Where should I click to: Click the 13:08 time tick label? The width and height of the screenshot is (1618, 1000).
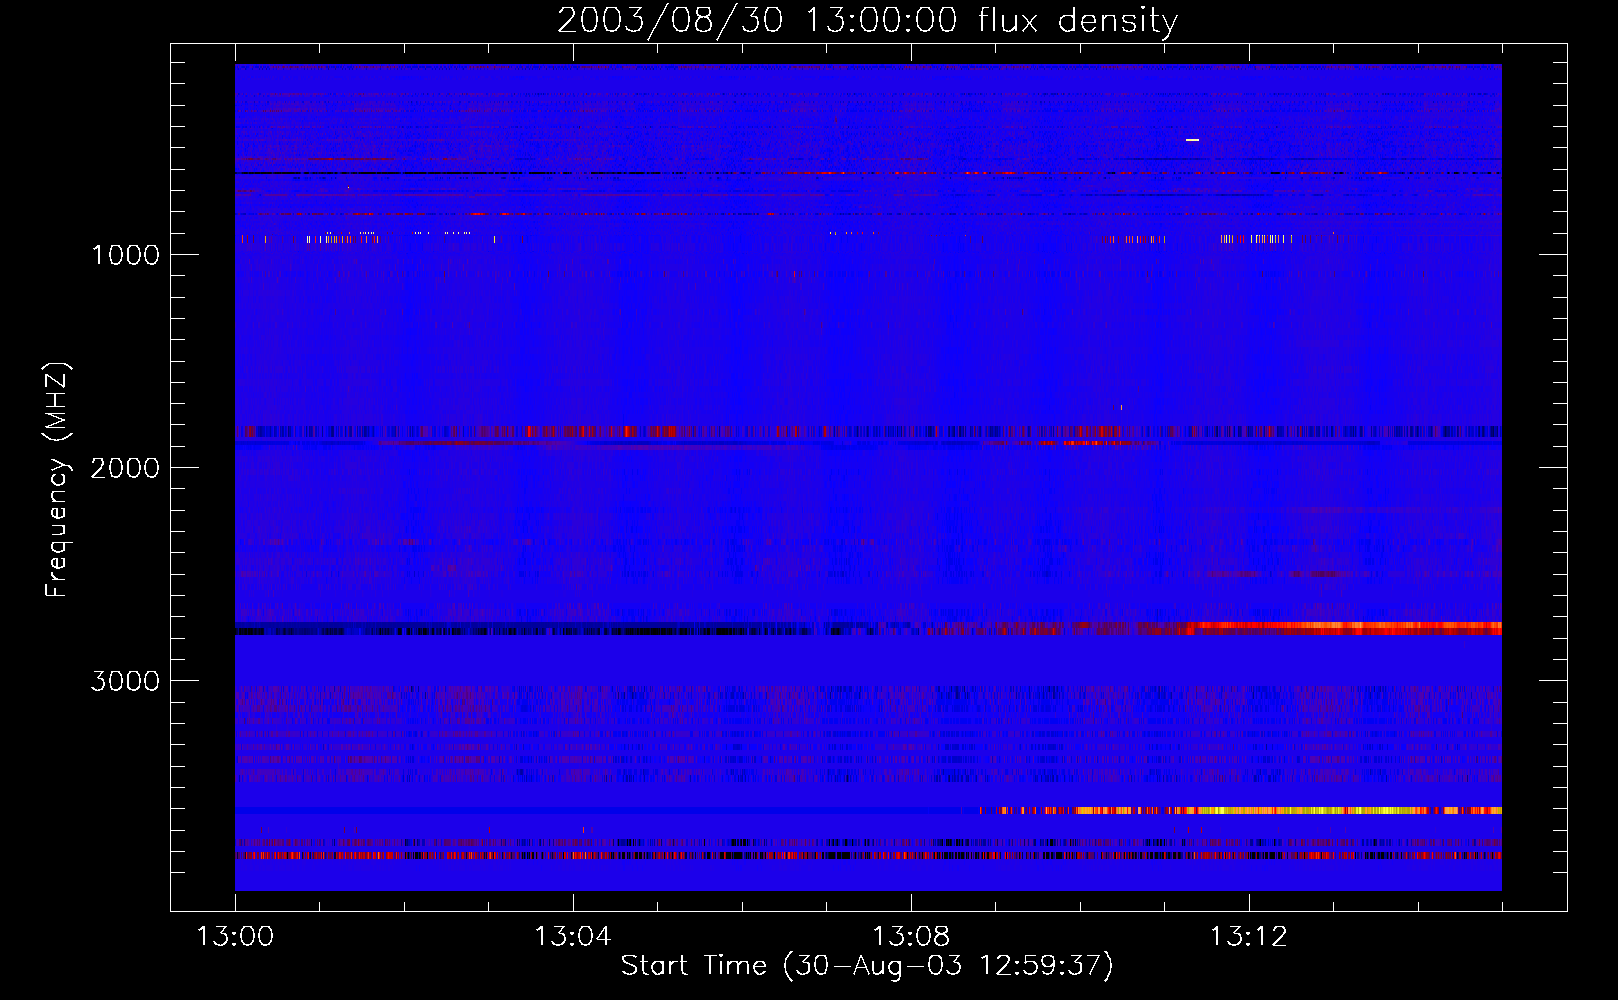[911, 937]
